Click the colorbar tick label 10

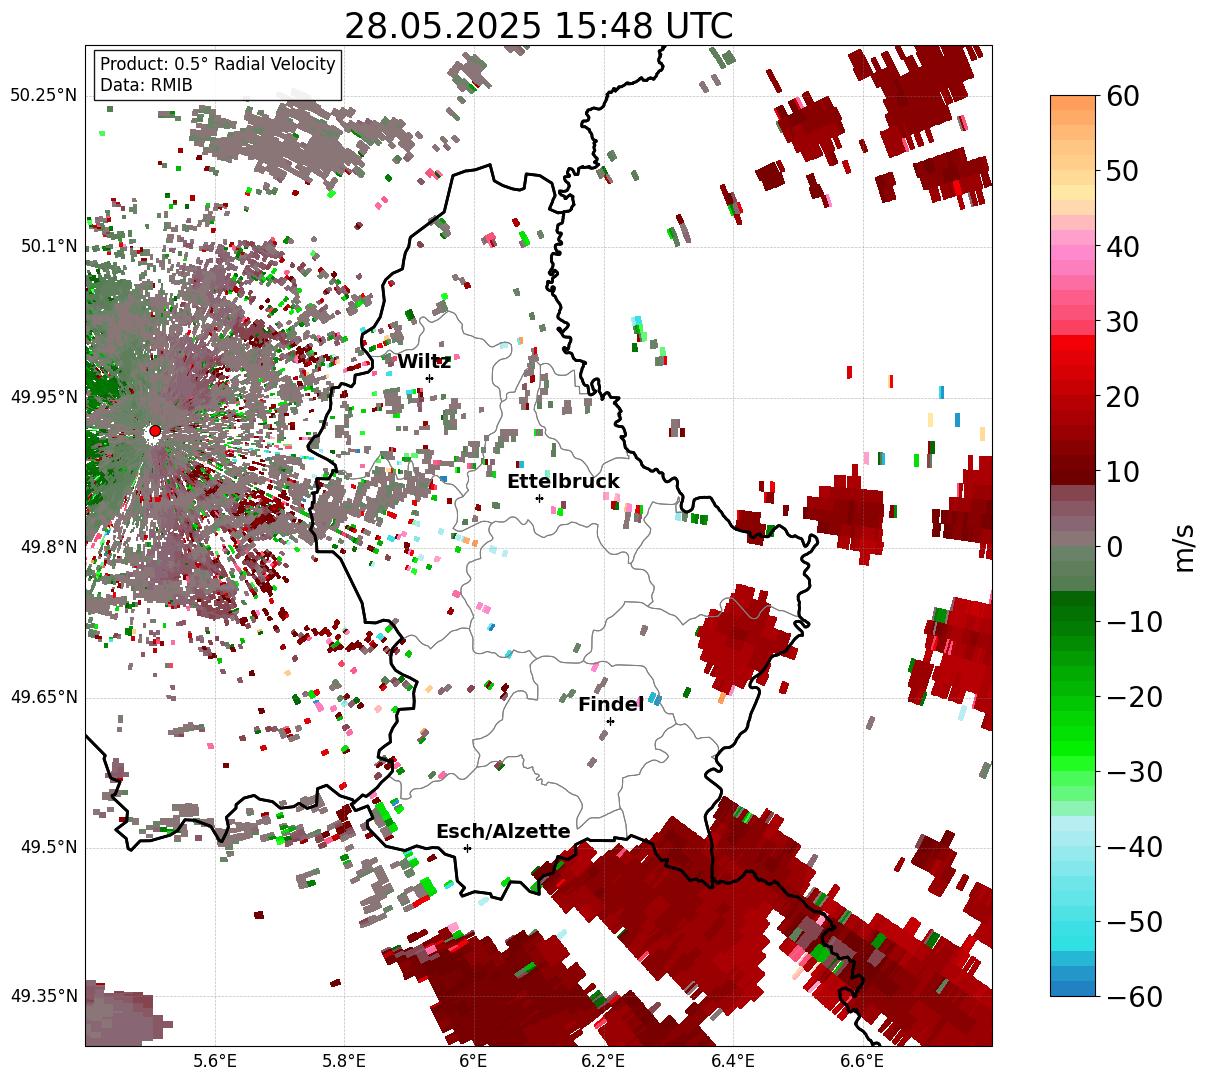tap(1125, 472)
